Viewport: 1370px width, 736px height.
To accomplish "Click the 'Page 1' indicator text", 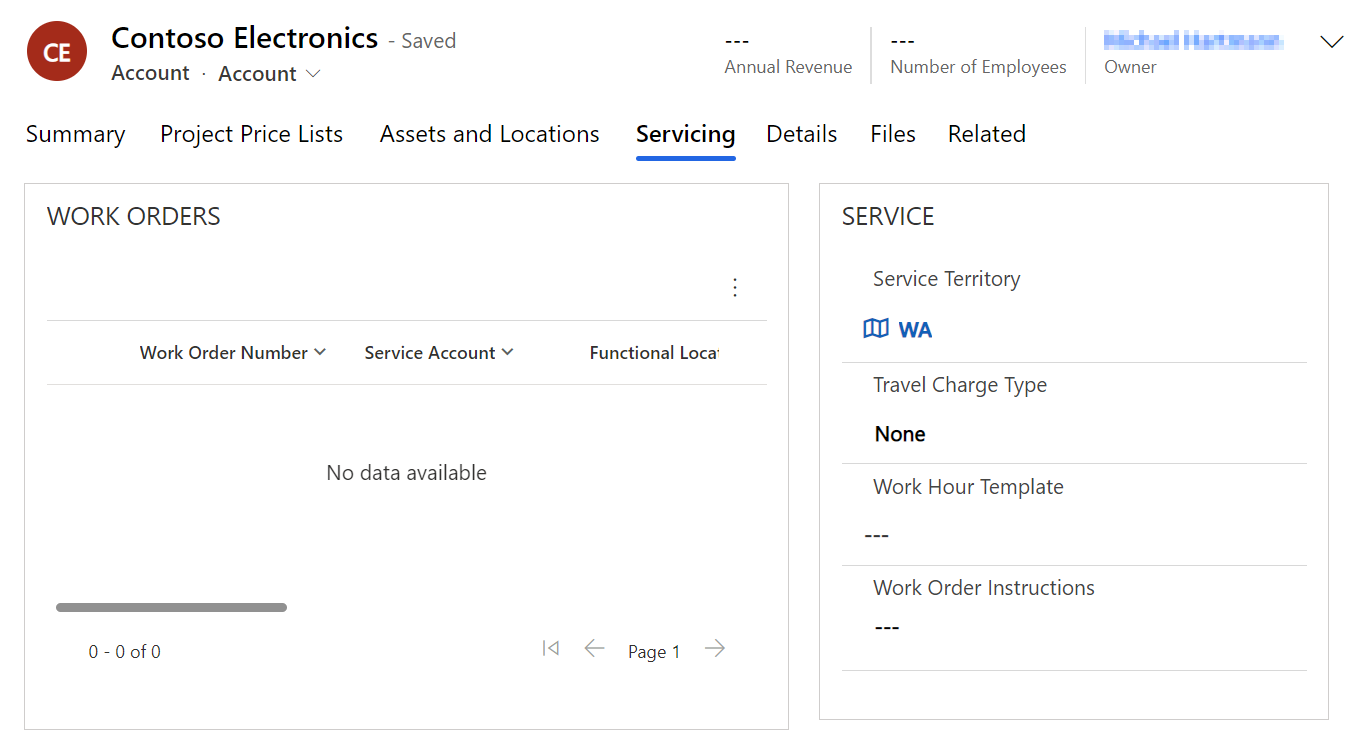I will point(654,652).
